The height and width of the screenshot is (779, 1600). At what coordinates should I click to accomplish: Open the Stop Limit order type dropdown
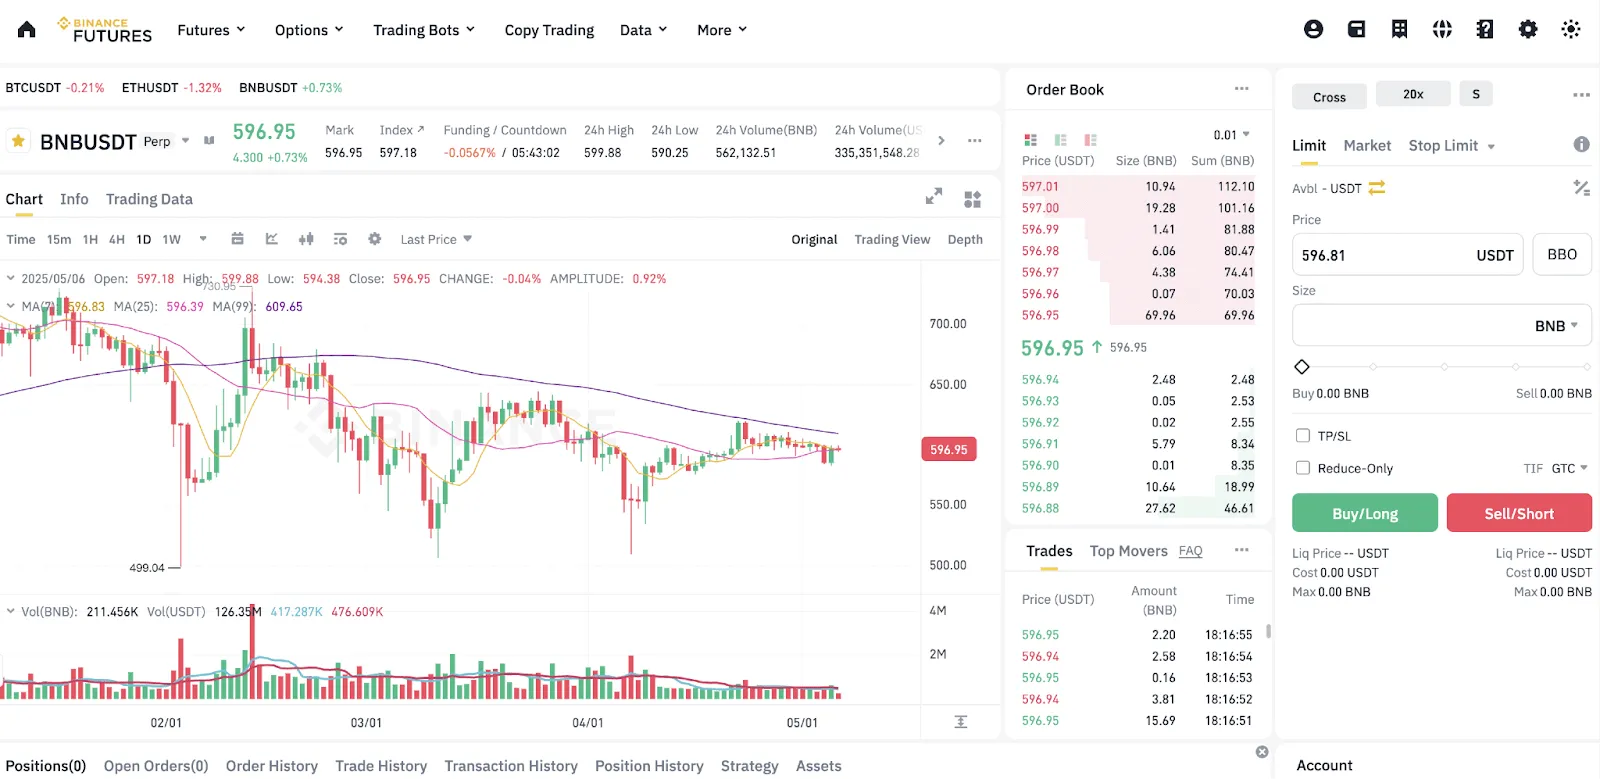[1452, 146]
